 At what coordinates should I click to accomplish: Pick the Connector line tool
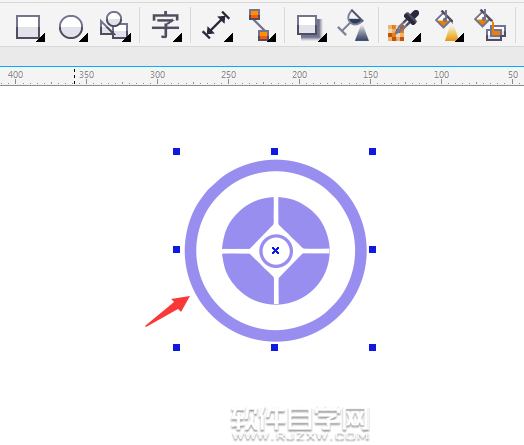pos(260,25)
